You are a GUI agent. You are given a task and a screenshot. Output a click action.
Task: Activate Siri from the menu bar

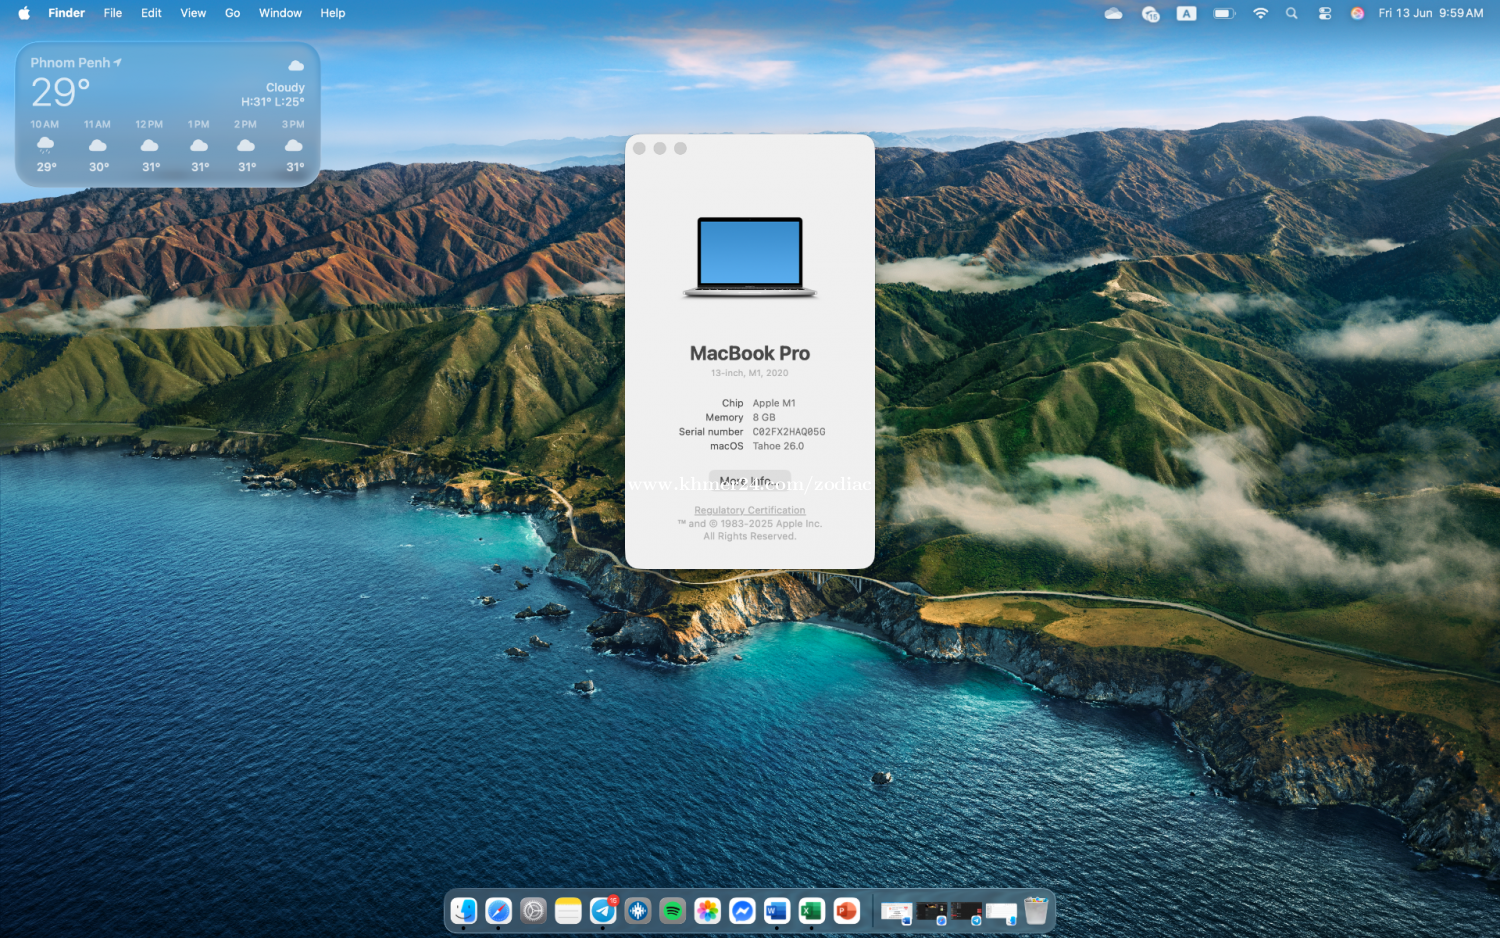(x=1357, y=13)
